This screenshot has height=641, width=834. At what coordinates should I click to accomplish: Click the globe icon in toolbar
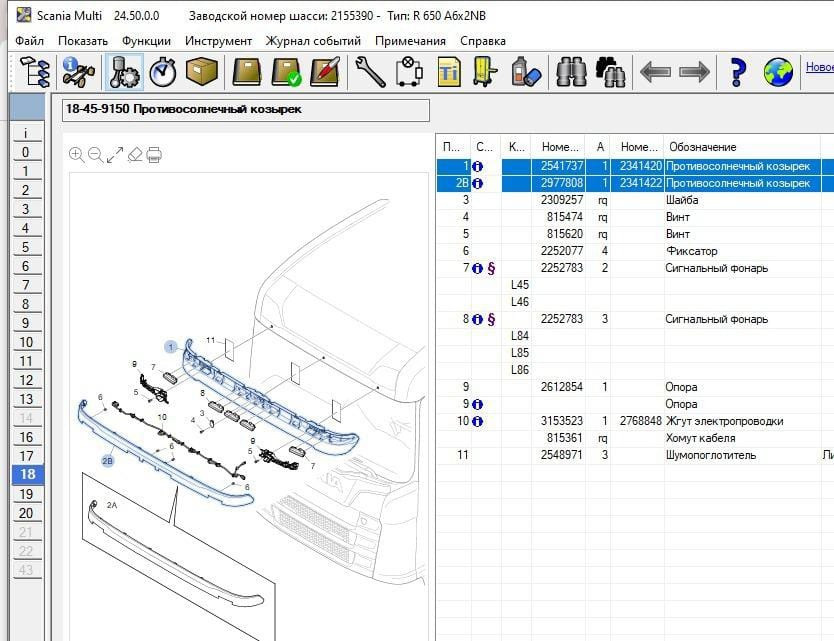(x=778, y=72)
